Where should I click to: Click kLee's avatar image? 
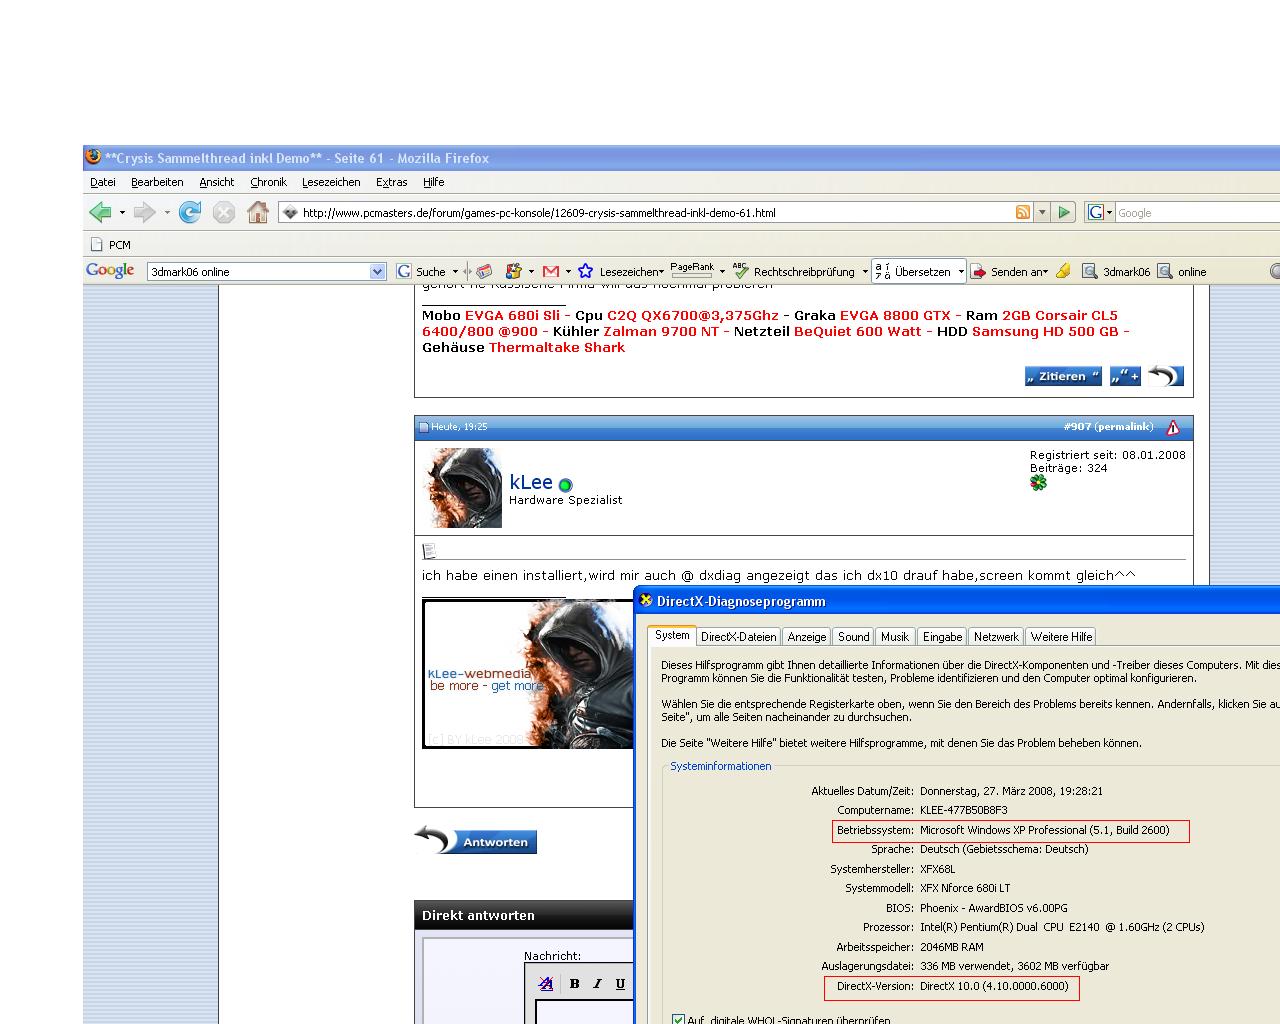[x=463, y=487]
